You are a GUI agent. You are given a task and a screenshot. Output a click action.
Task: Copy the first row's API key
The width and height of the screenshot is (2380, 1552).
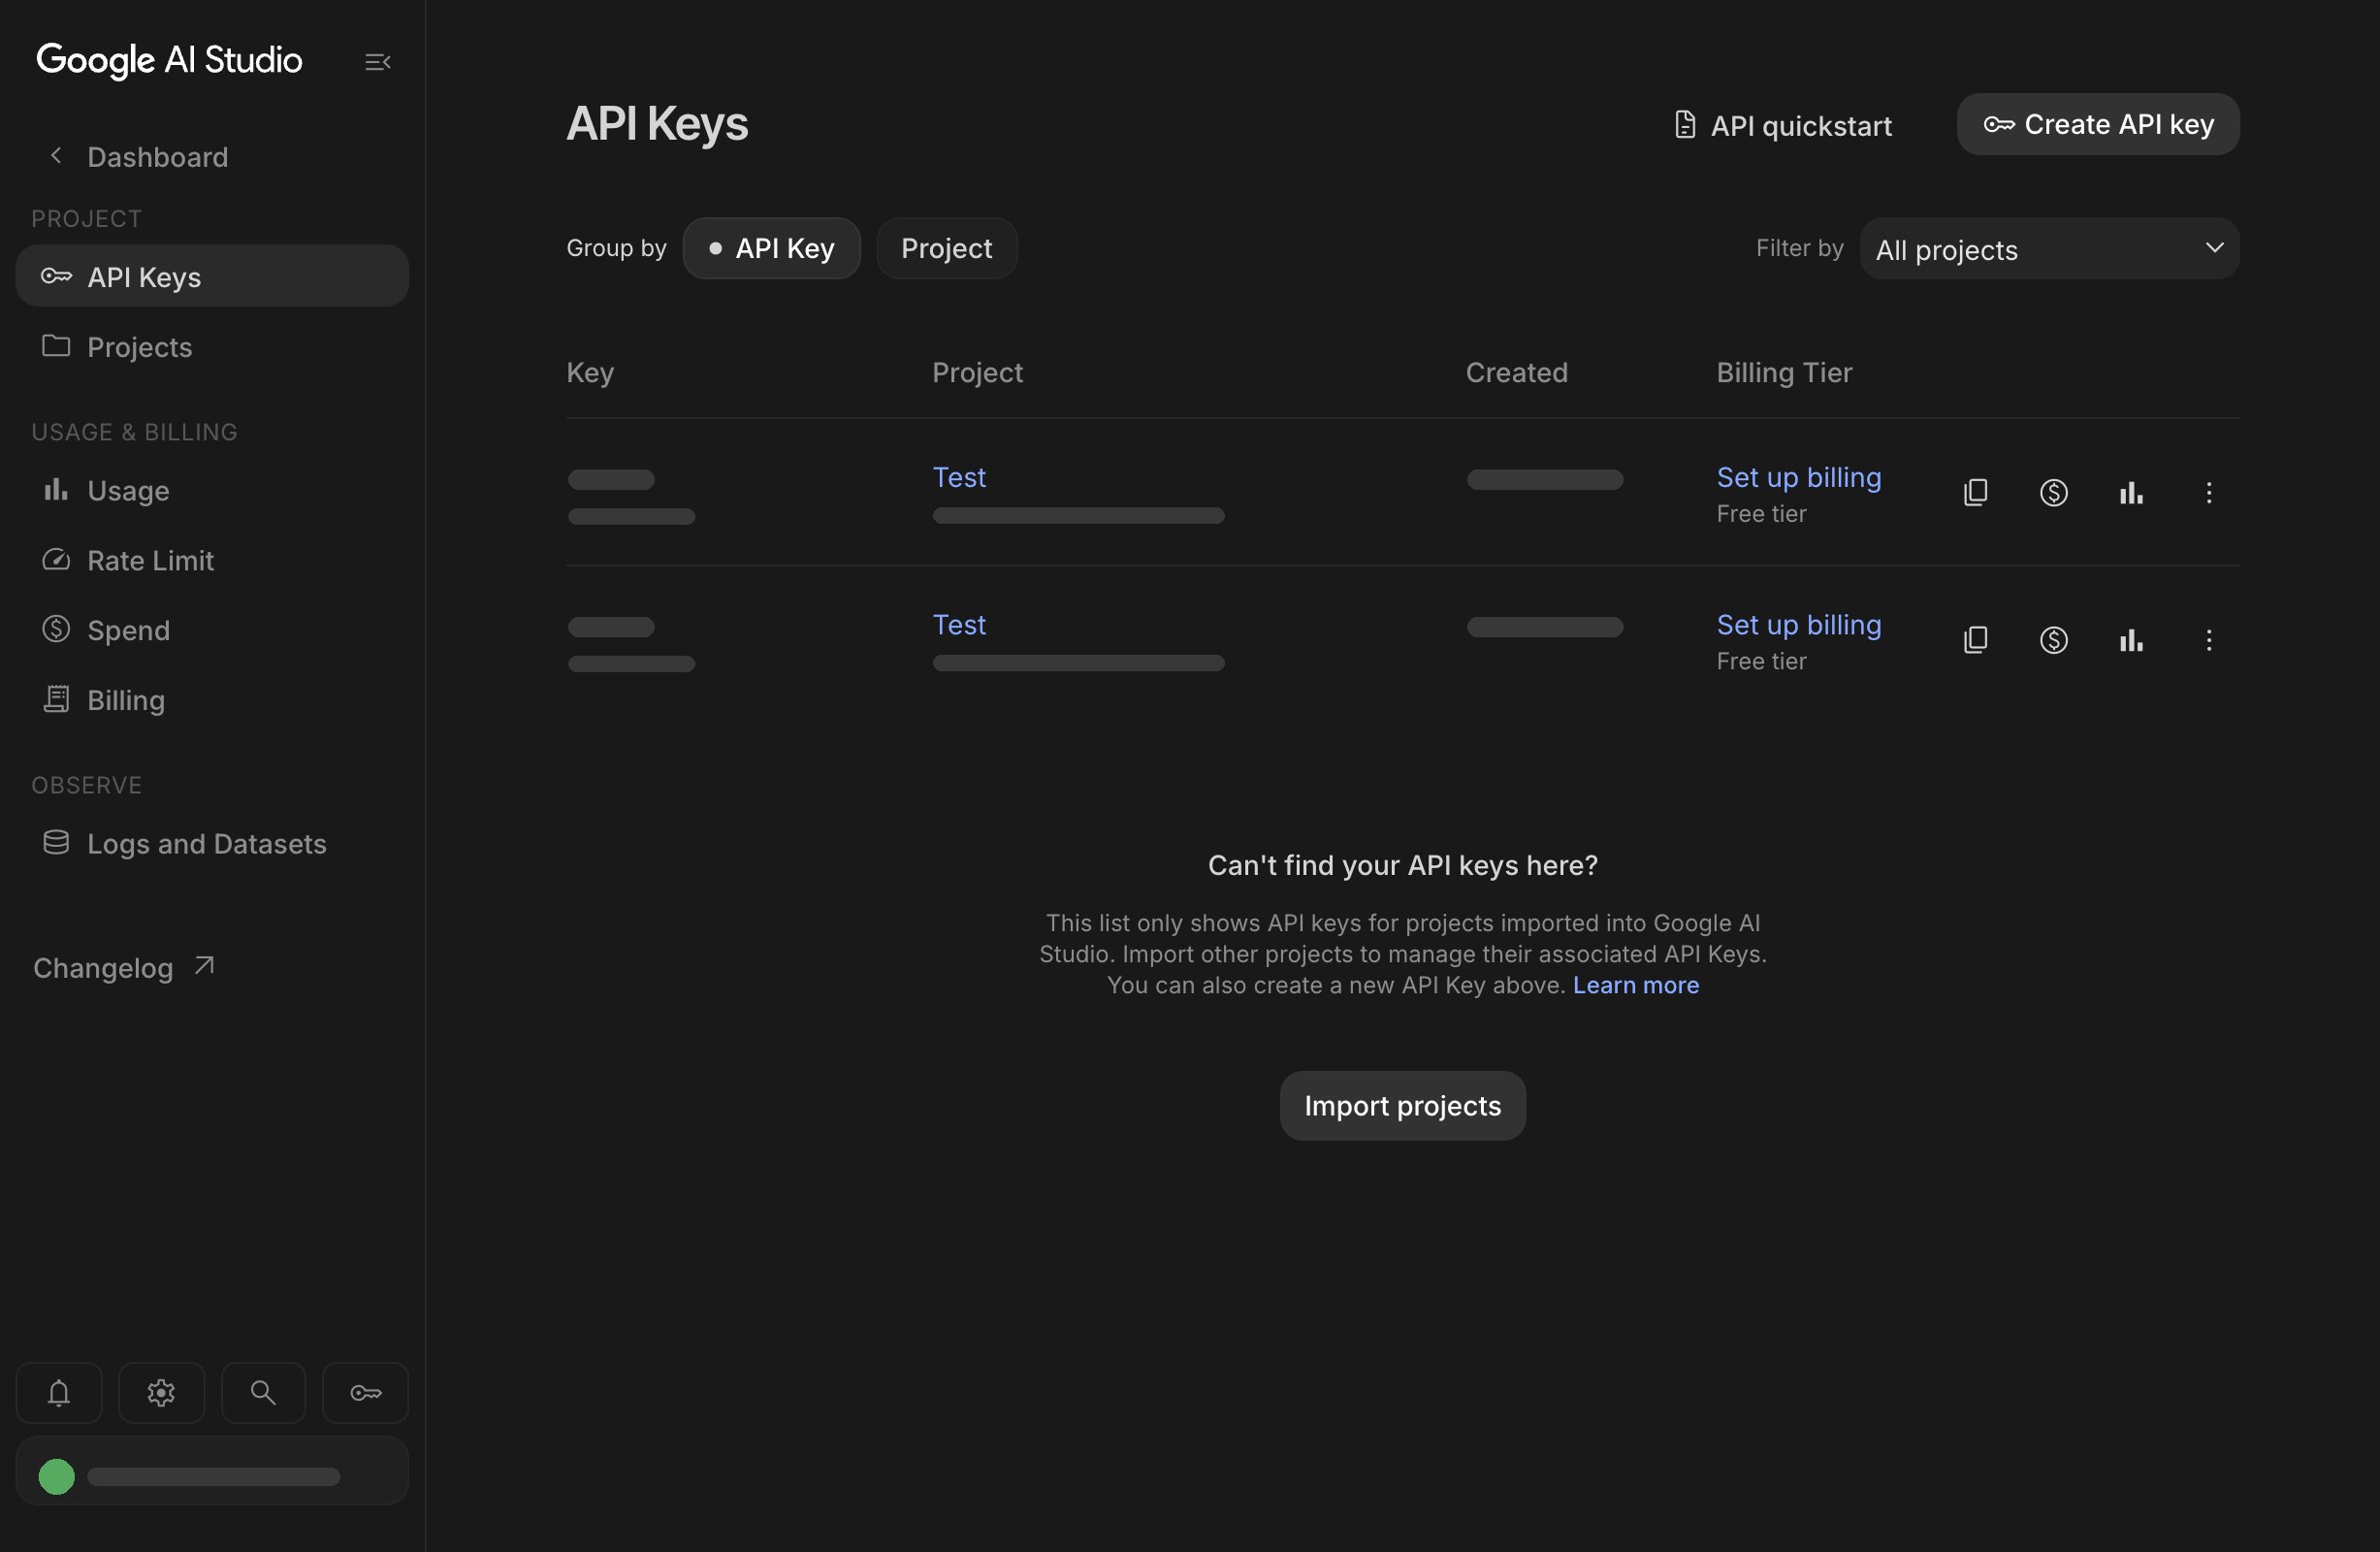point(1975,492)
